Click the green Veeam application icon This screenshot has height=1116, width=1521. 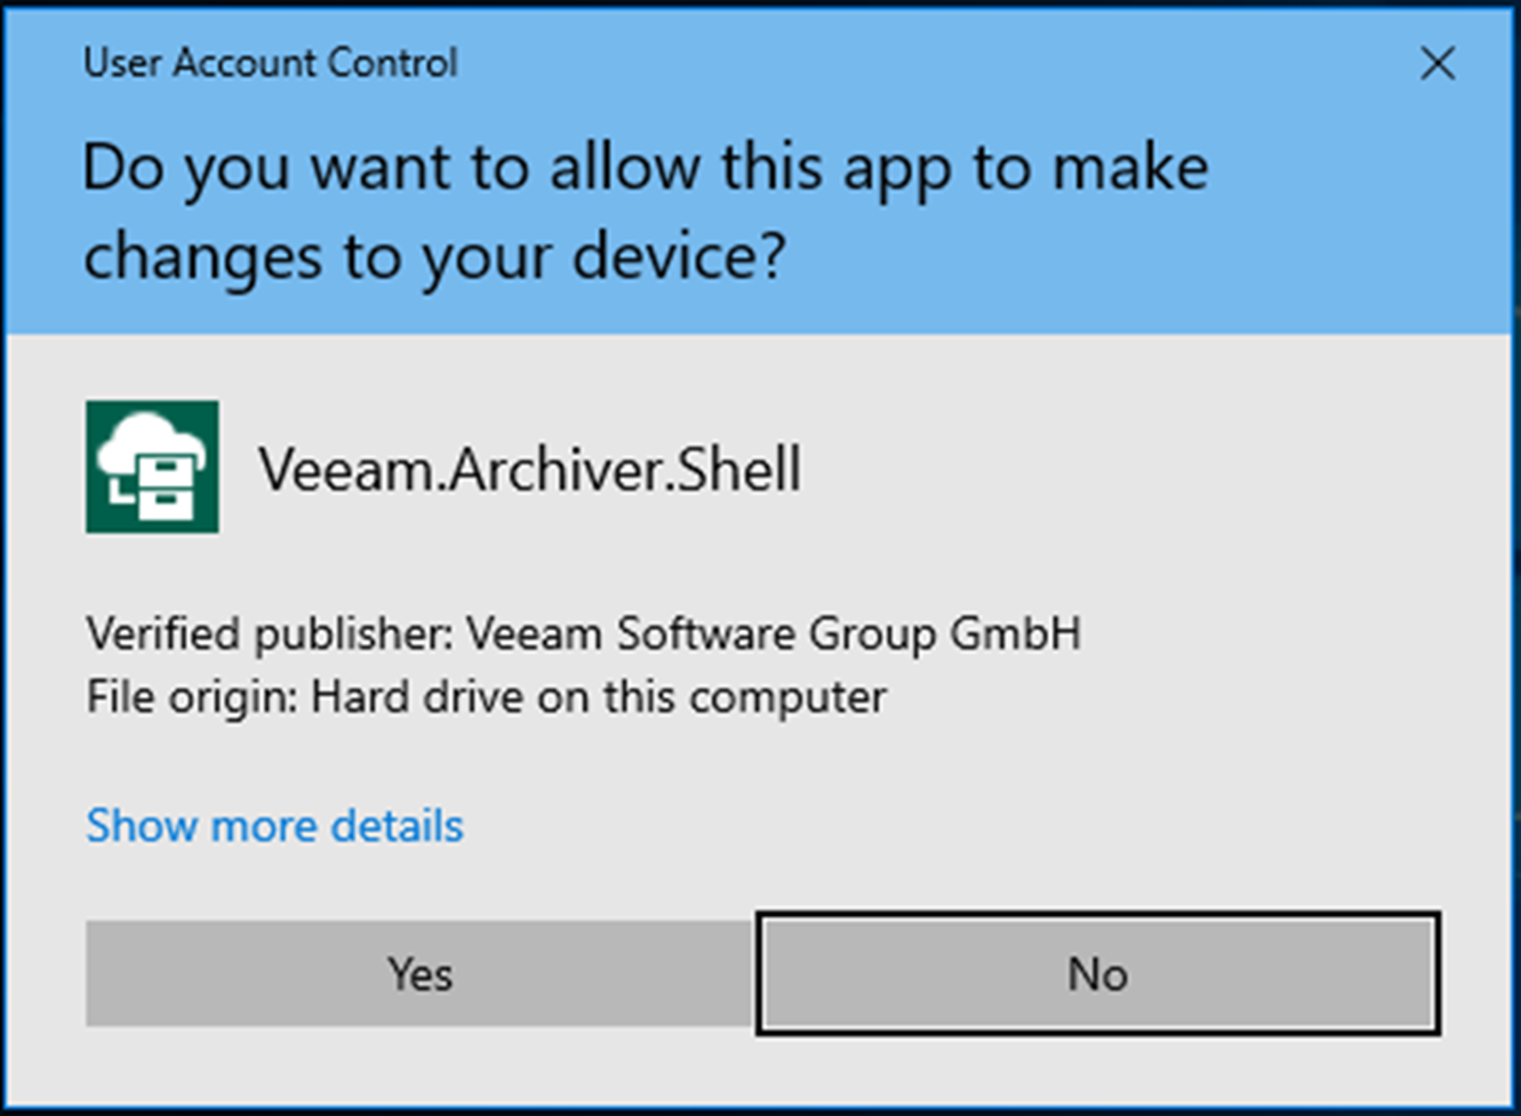(152, 467)
